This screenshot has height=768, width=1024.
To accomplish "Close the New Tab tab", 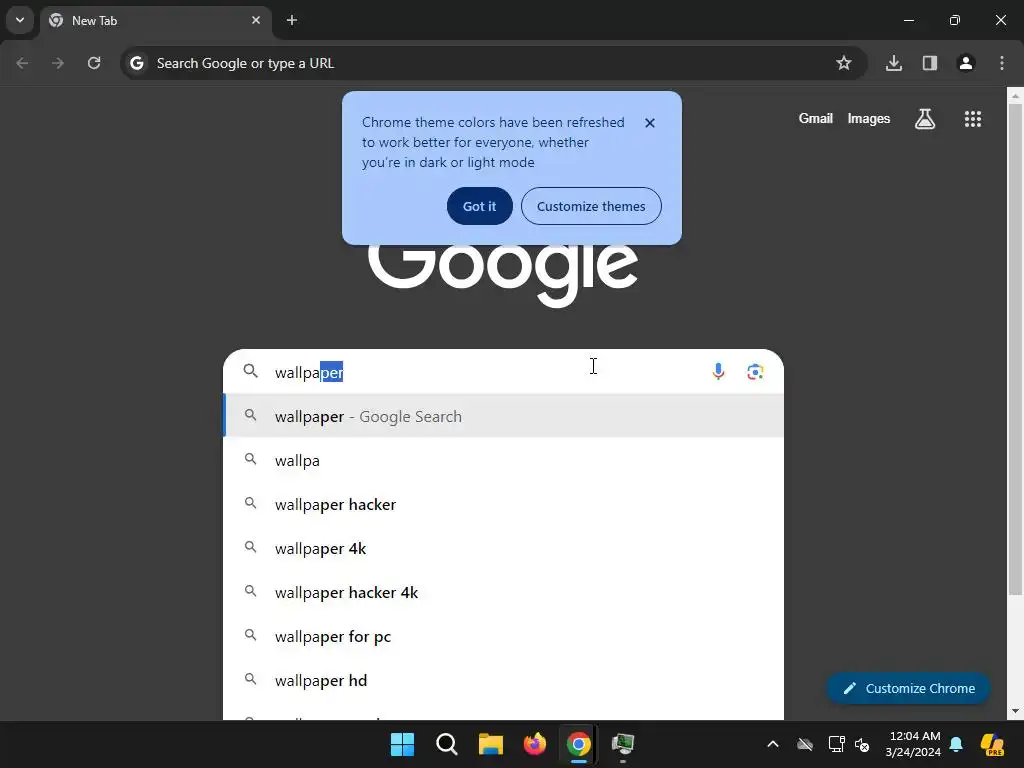I will 256,20.
